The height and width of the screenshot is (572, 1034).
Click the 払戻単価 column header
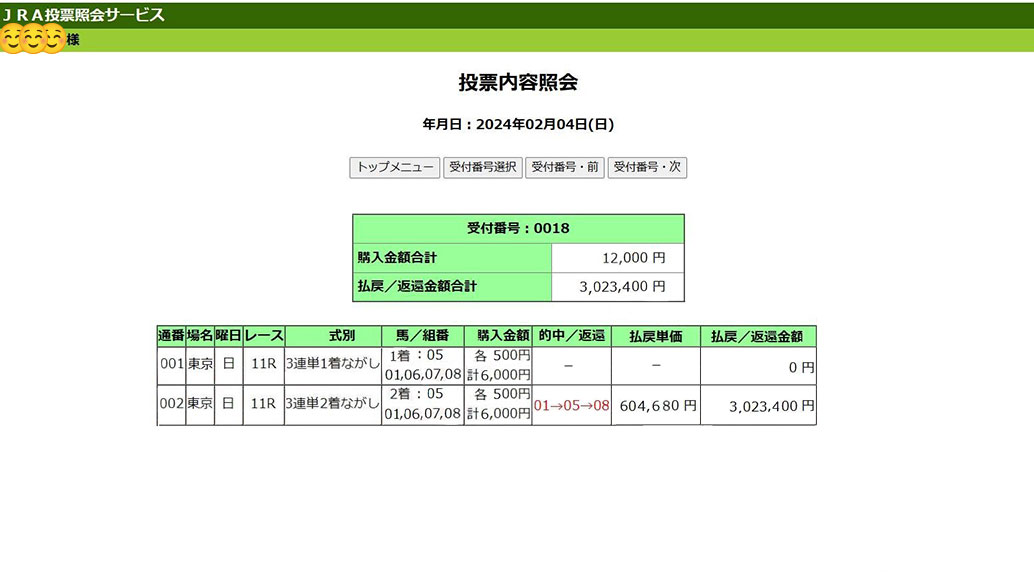click(655, 336)
